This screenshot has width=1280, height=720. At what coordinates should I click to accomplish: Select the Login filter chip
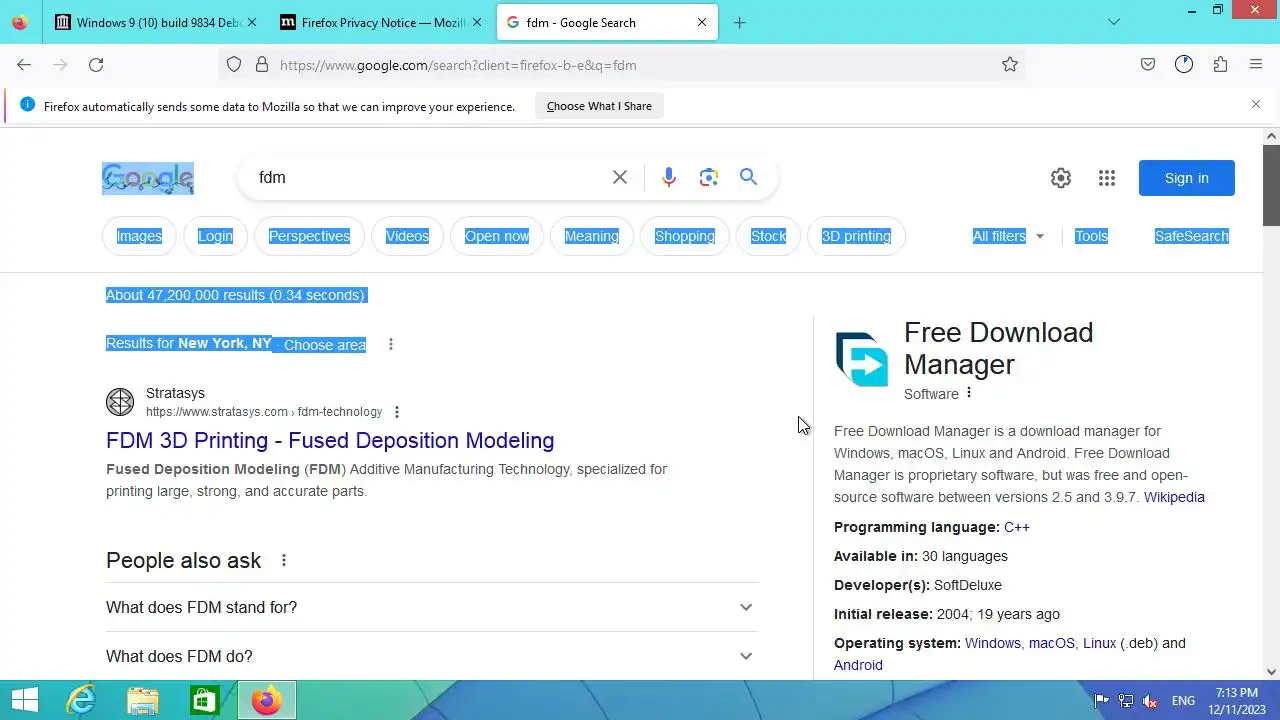click(215, 236)
